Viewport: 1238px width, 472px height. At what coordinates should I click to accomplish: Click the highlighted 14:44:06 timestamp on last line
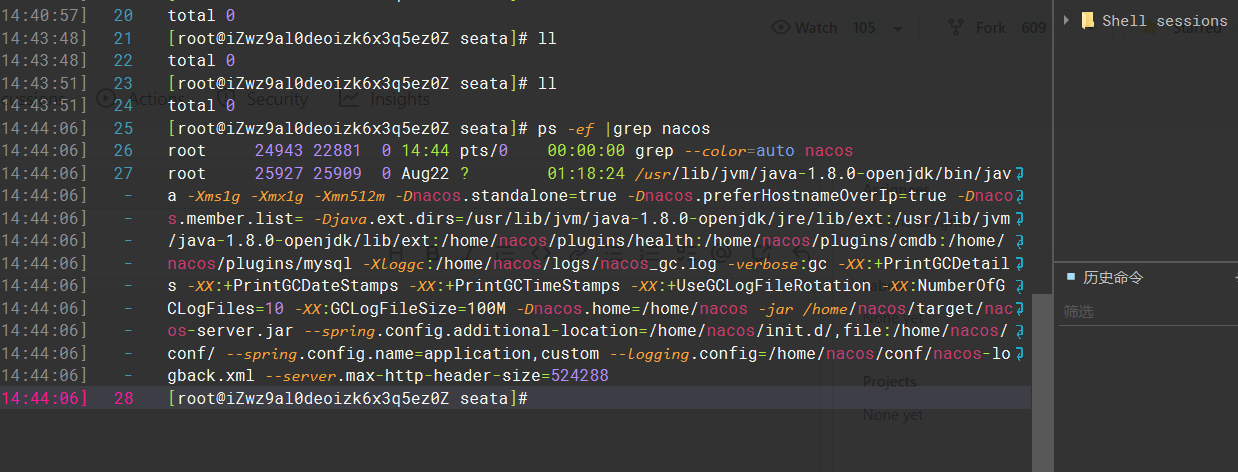coord(44,398)
